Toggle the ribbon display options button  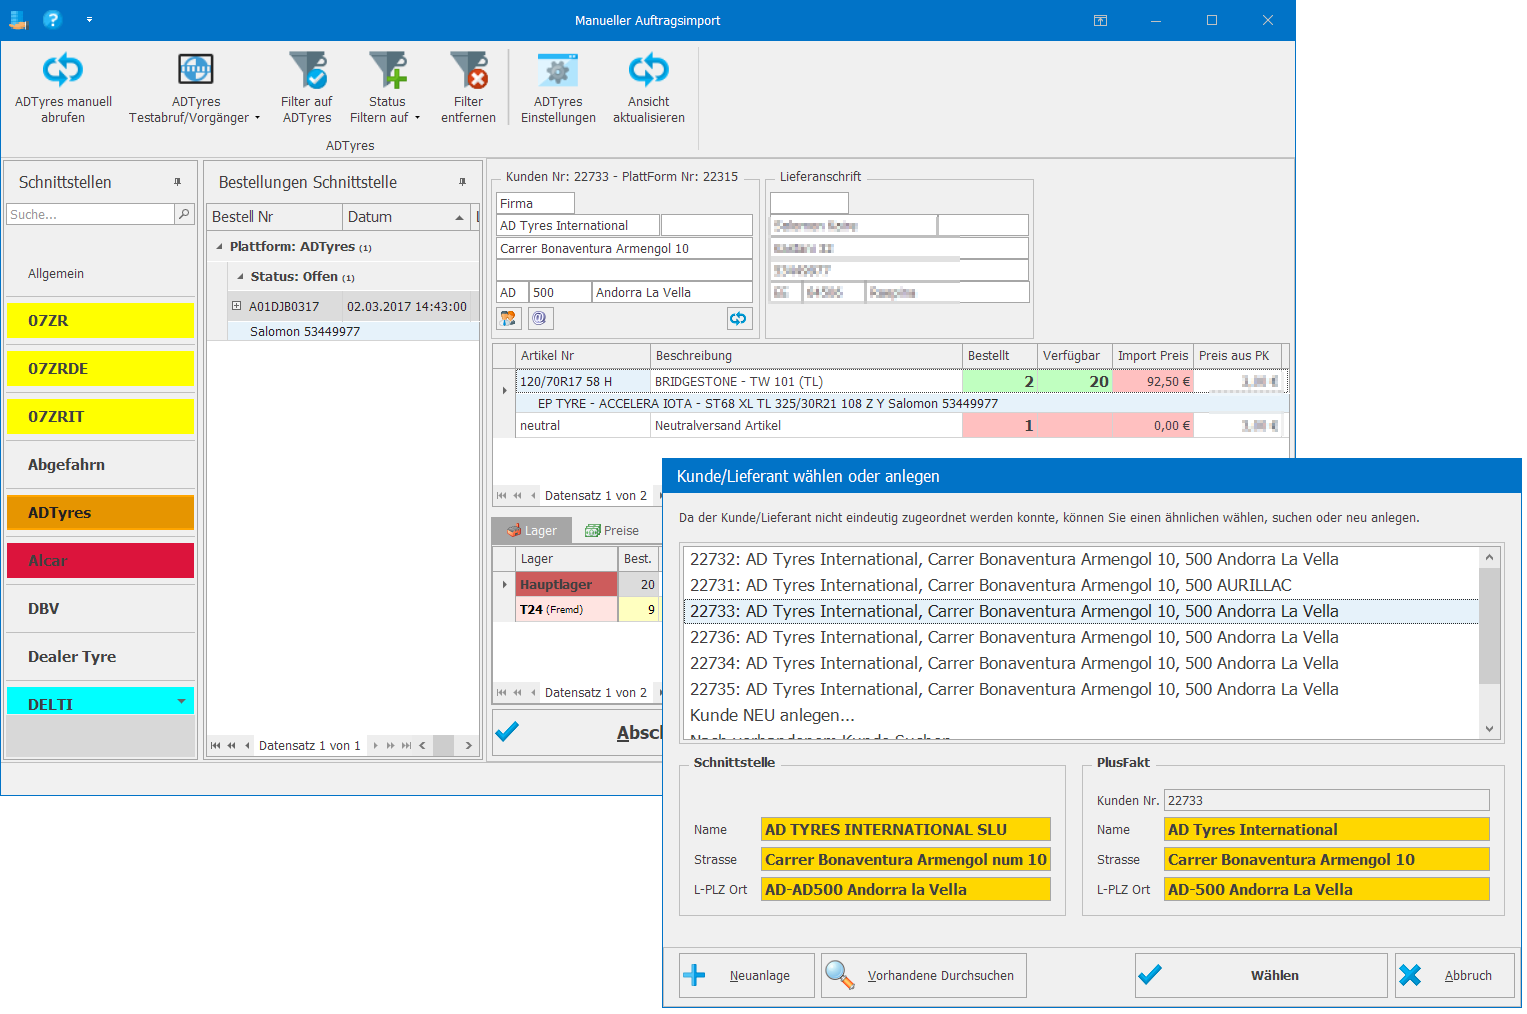pos(1100,20)
